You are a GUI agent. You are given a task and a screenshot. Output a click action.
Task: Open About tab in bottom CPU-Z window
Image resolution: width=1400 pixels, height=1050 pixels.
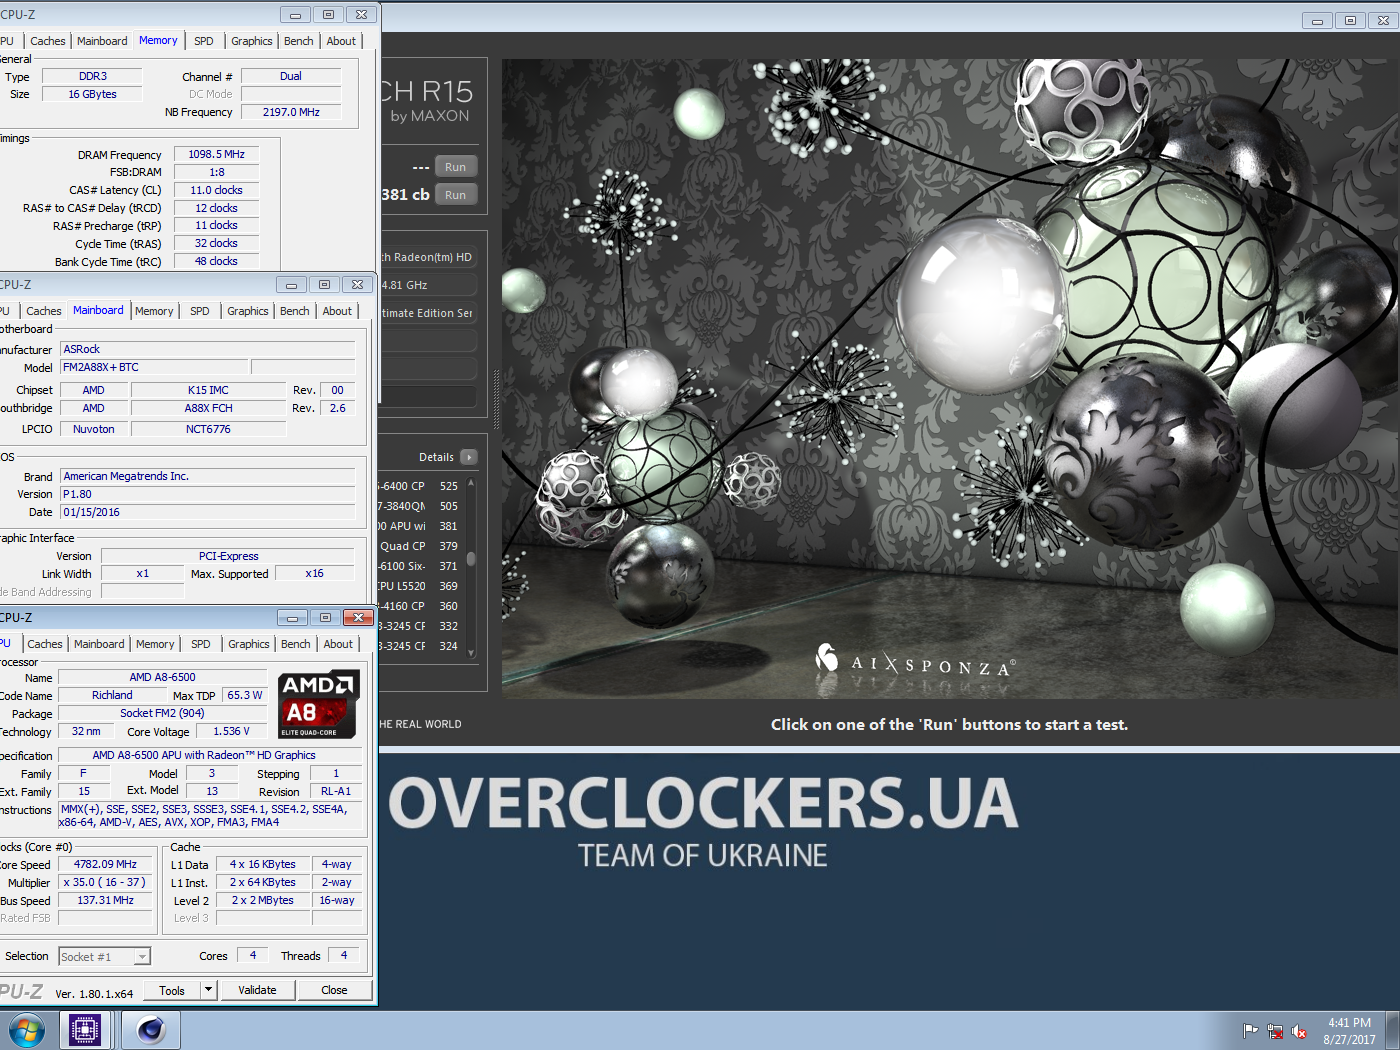click(x=338, y=644)
